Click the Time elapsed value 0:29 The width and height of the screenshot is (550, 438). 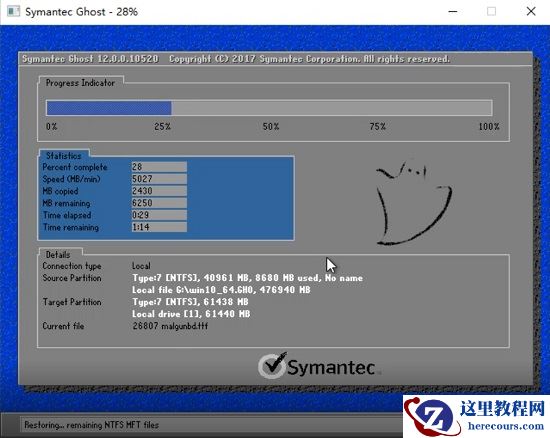159,215
